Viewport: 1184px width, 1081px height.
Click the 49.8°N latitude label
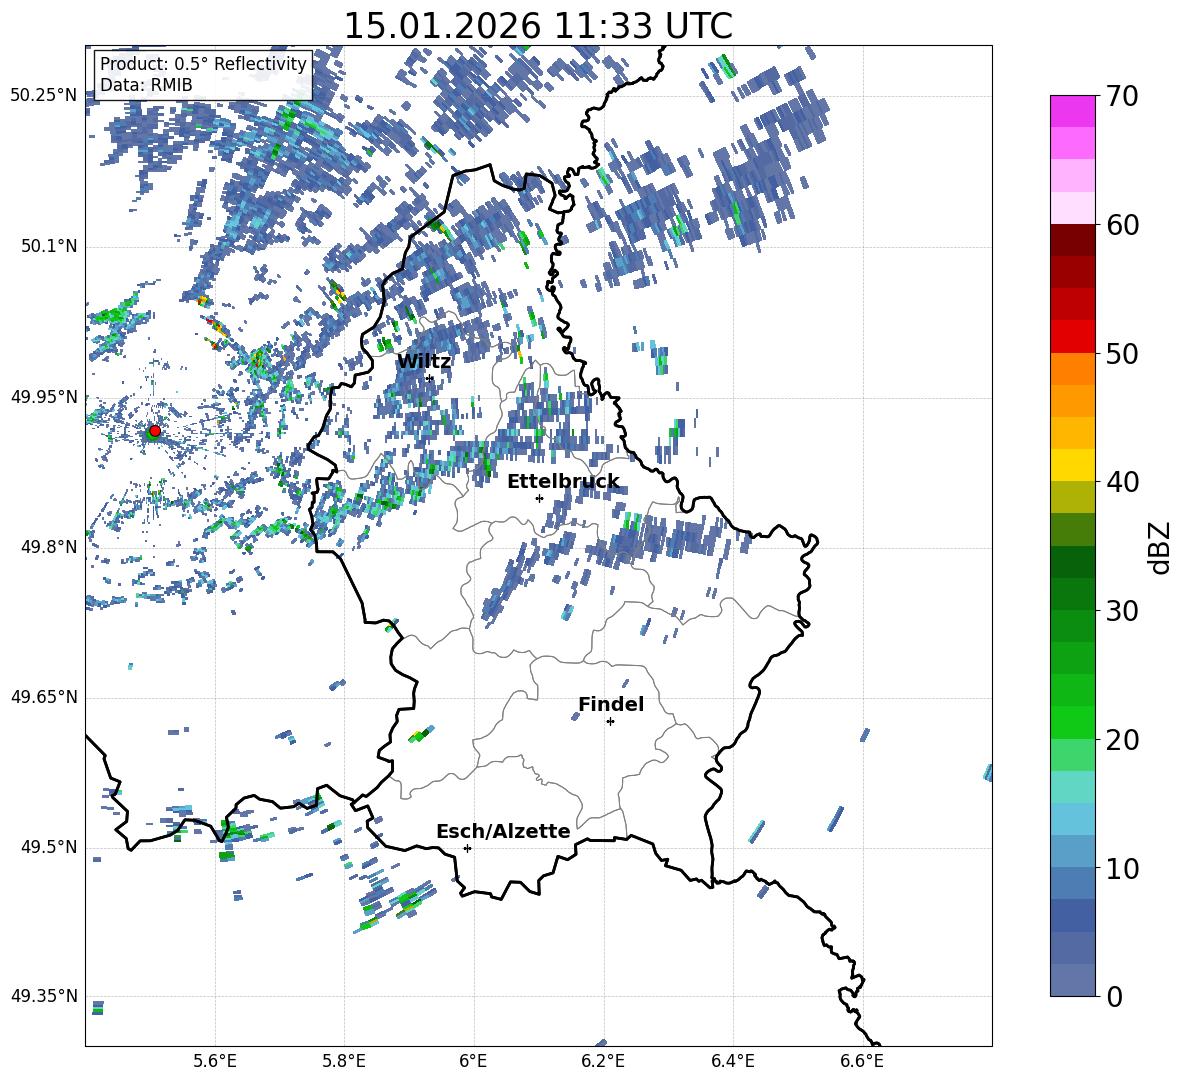pyautogui.click(x=49, y=547)
